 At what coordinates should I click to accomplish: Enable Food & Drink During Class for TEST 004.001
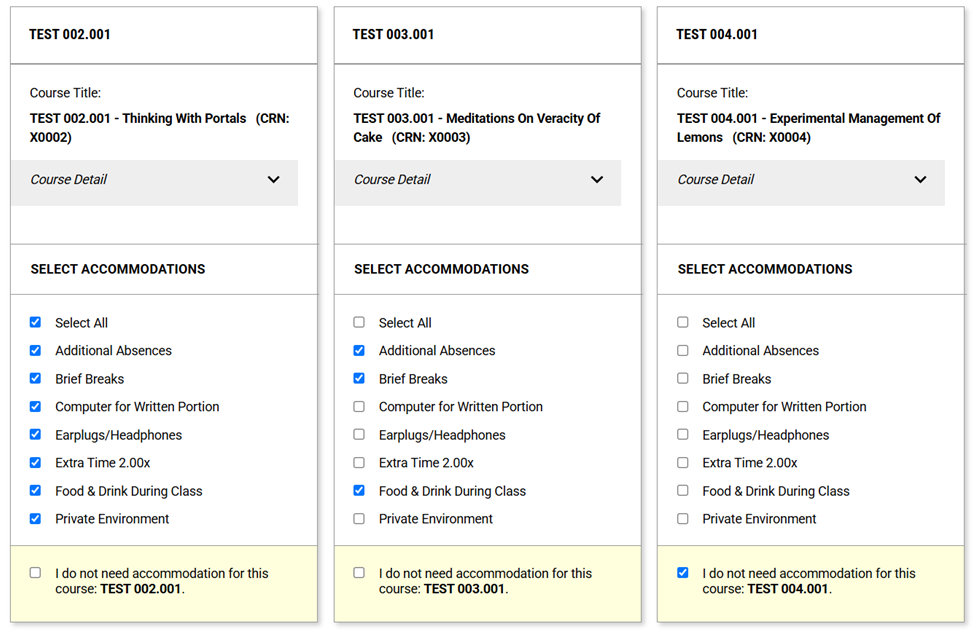683,490
